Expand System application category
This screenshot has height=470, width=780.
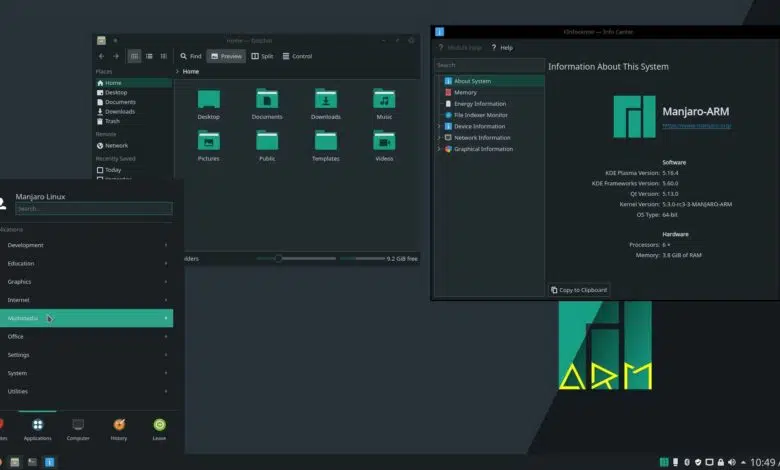pos(87,374)
